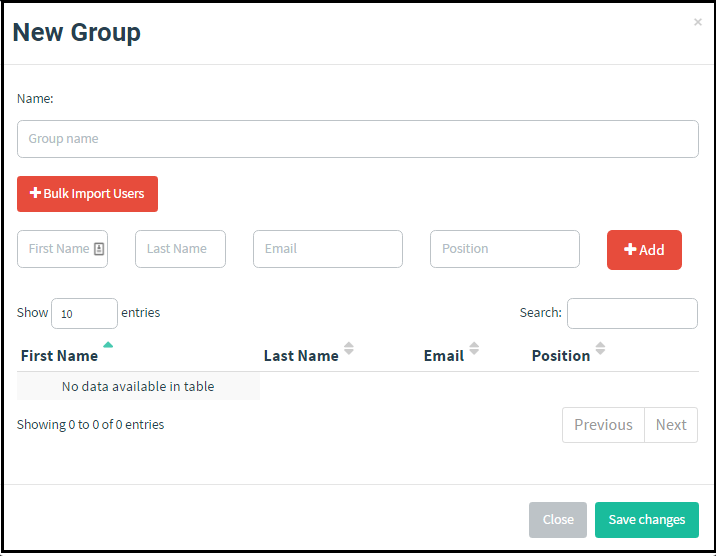Screen dimensions: 716x556
Task: Go to Previous page of entries
Action: click(x=603, y=425)
